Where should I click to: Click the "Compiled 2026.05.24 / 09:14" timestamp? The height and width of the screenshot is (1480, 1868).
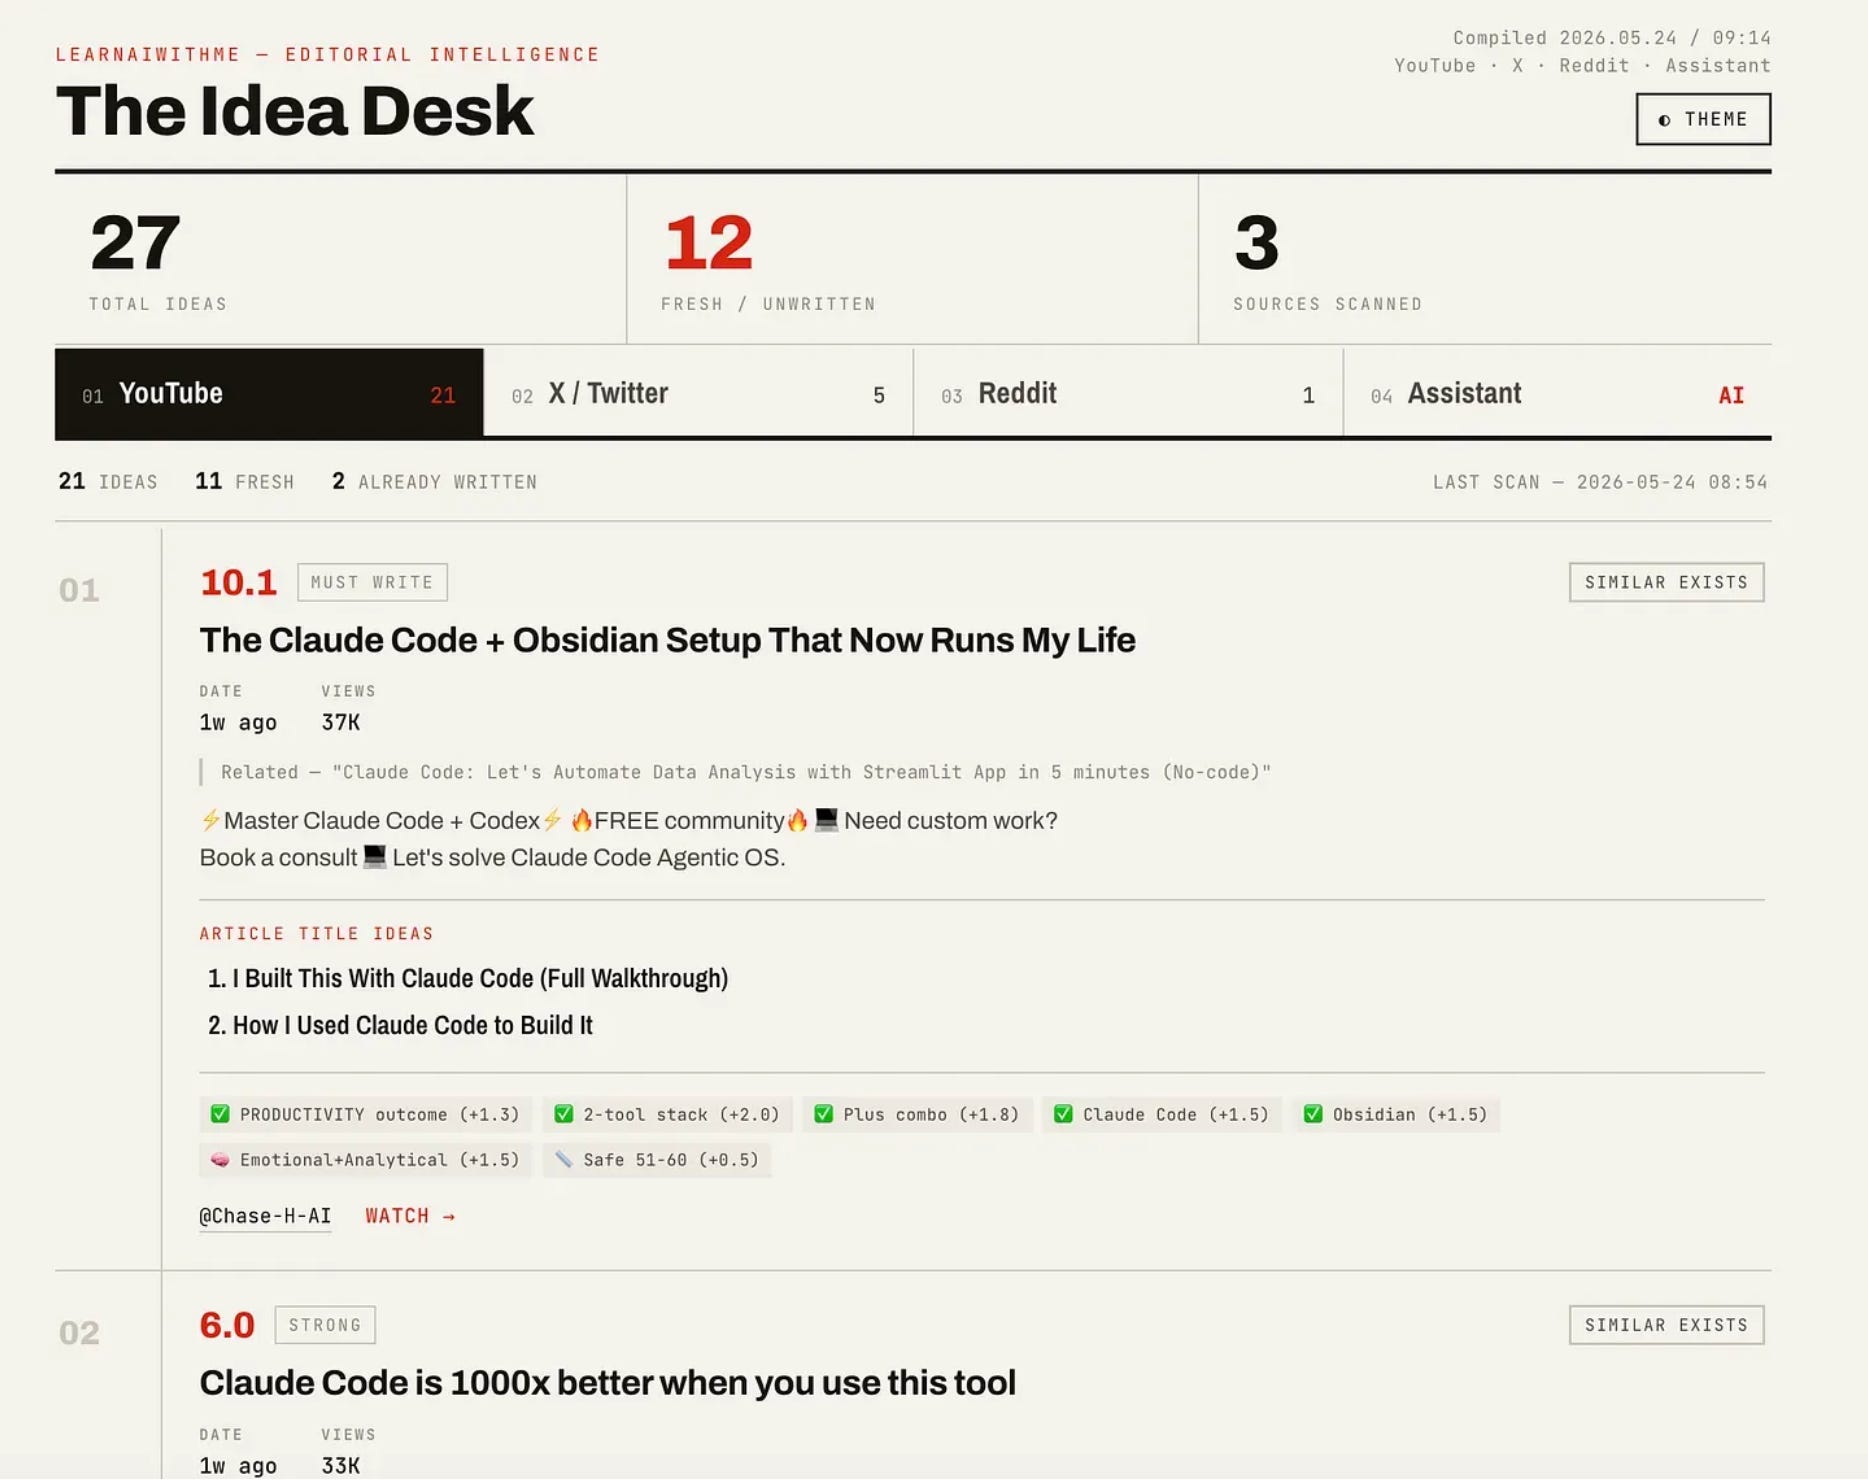pyautogui.click(x=1612, y=38)
